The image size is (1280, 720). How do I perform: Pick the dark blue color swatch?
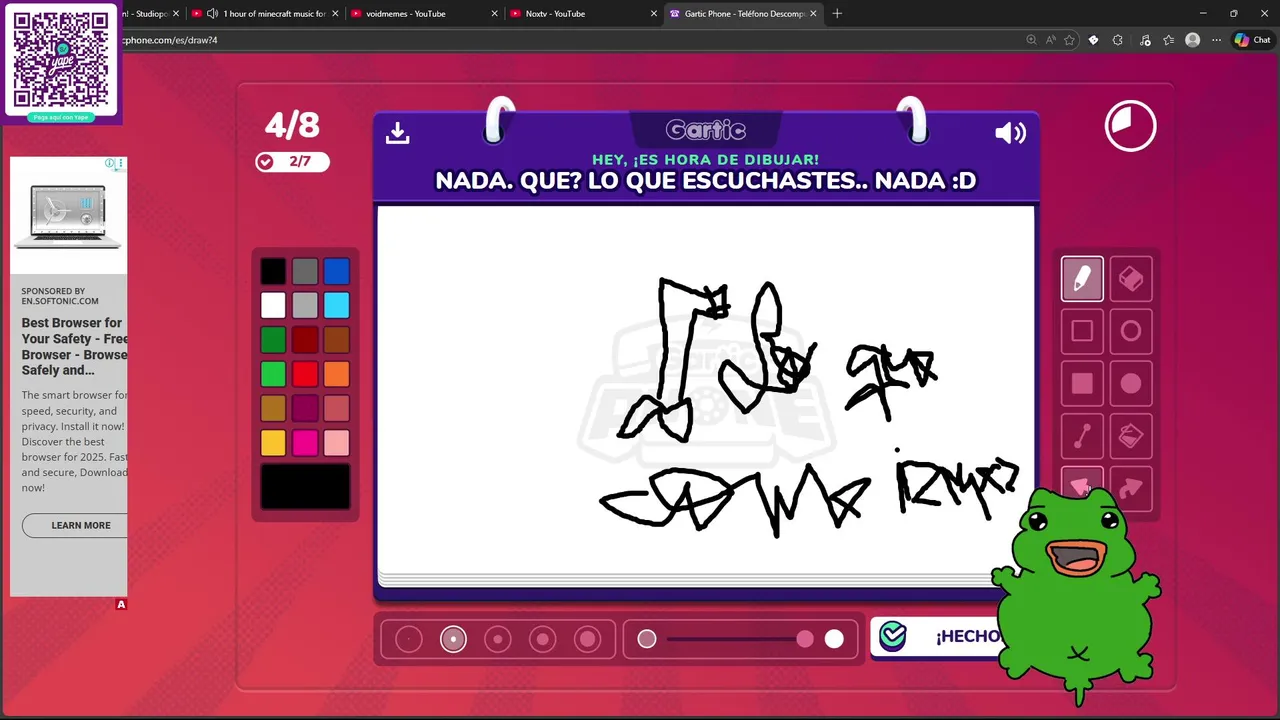[337, 271]
